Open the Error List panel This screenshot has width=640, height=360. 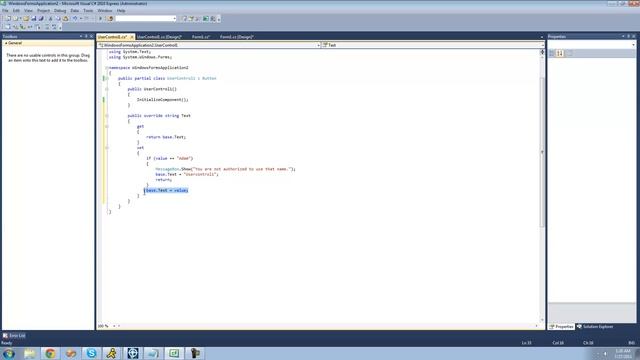pyautogui.click(x=14, y=336)
